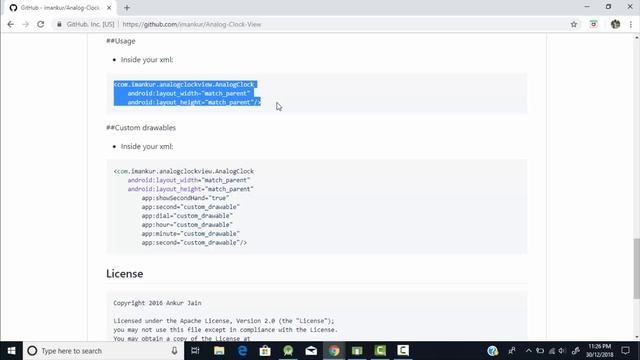Image resolution: width=640 pixels, height=360 pixels.
Task: Open the green Camtasia taskbar icon
Action: [x=380, y=351]
